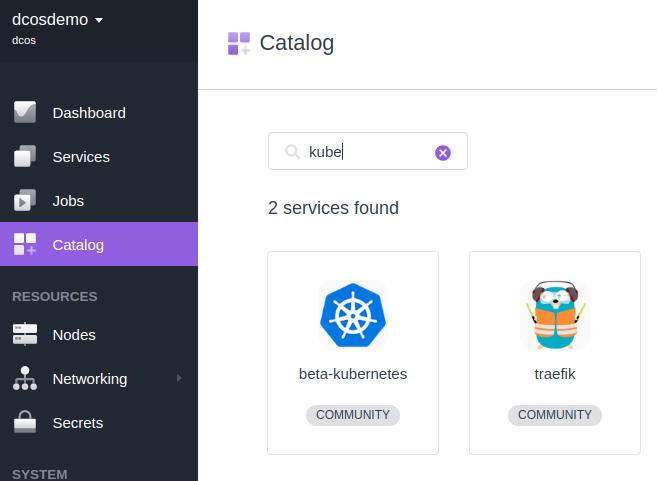This screenshot has height=481, width=657.
Task: Click the Catalog page header icon
Action: click(x=239, y=43)
